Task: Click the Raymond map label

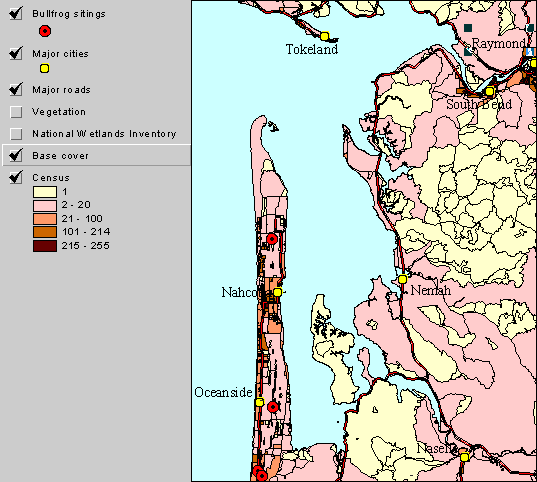Action: point(498,44)
